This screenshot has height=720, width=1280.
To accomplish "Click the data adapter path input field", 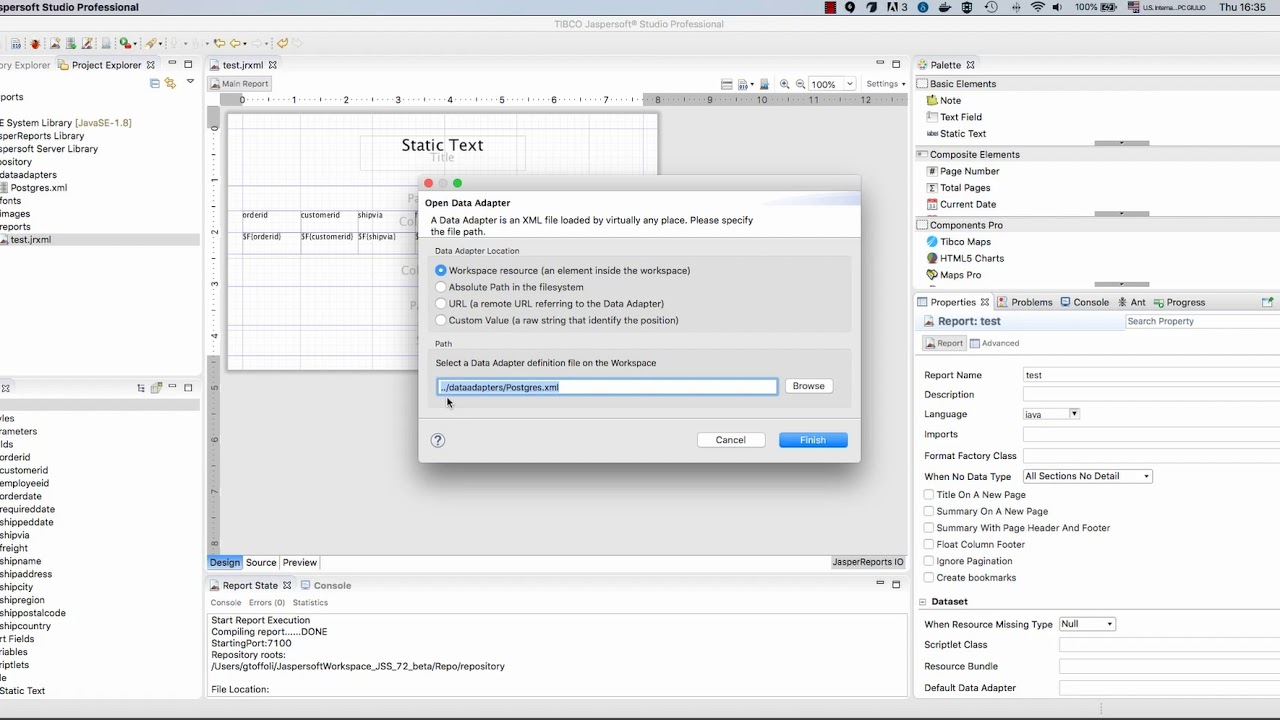I will [607, 387].
